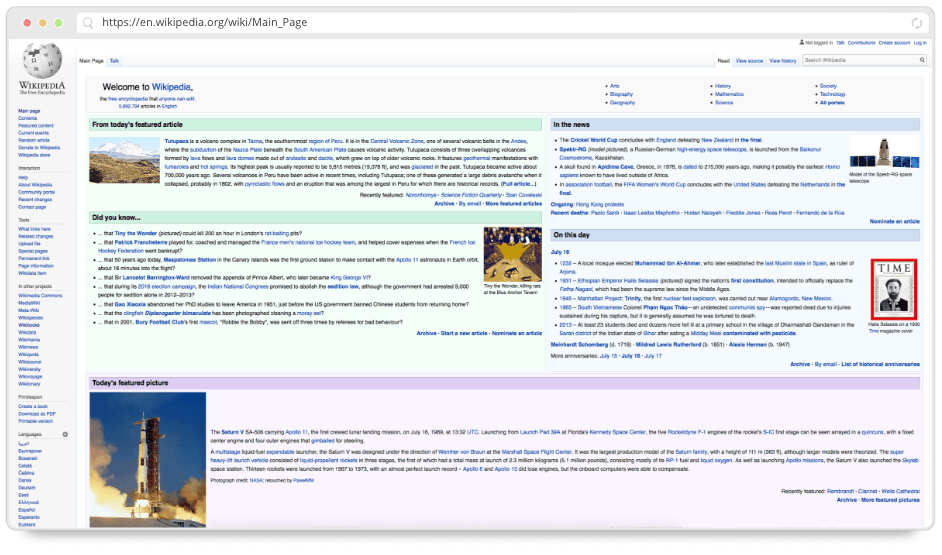Click the Wikipedia globe logo
942x555 pixels.
click(x=42, y=61)
